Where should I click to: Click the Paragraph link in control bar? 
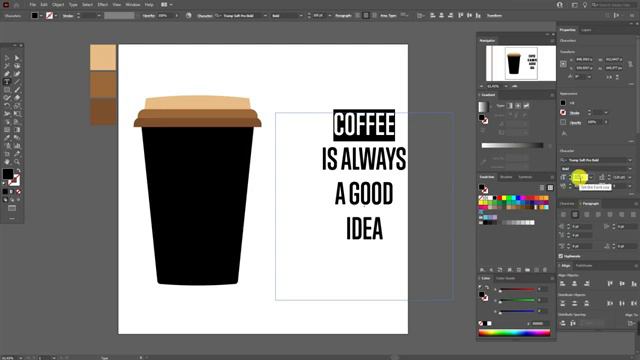343,16
